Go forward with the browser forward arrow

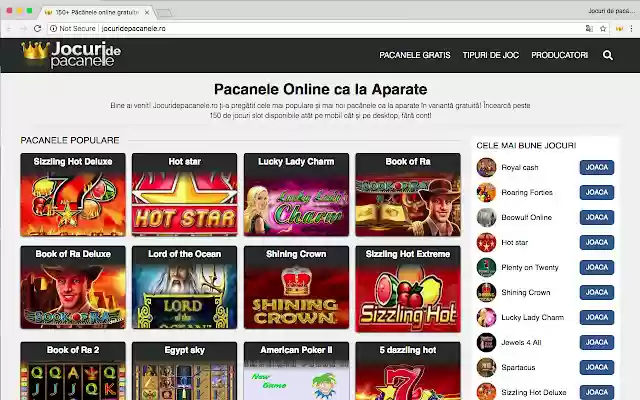point(23,29)
